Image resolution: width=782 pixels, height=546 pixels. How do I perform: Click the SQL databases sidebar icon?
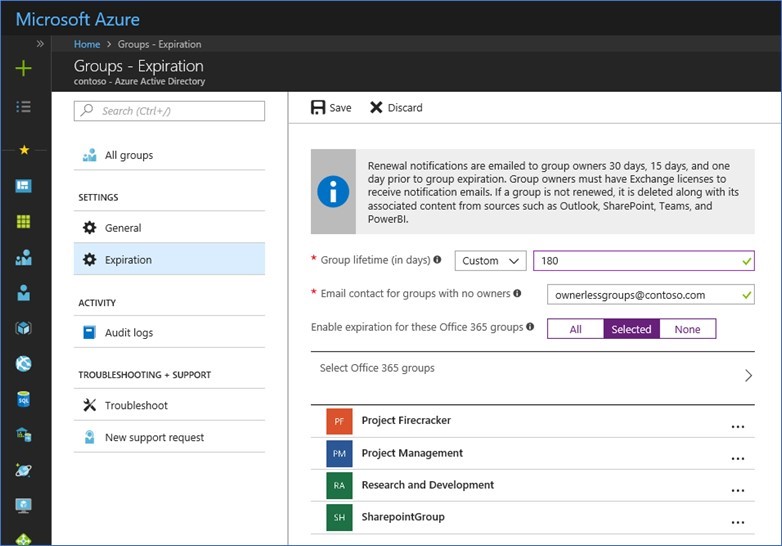(x=24, y=399)
